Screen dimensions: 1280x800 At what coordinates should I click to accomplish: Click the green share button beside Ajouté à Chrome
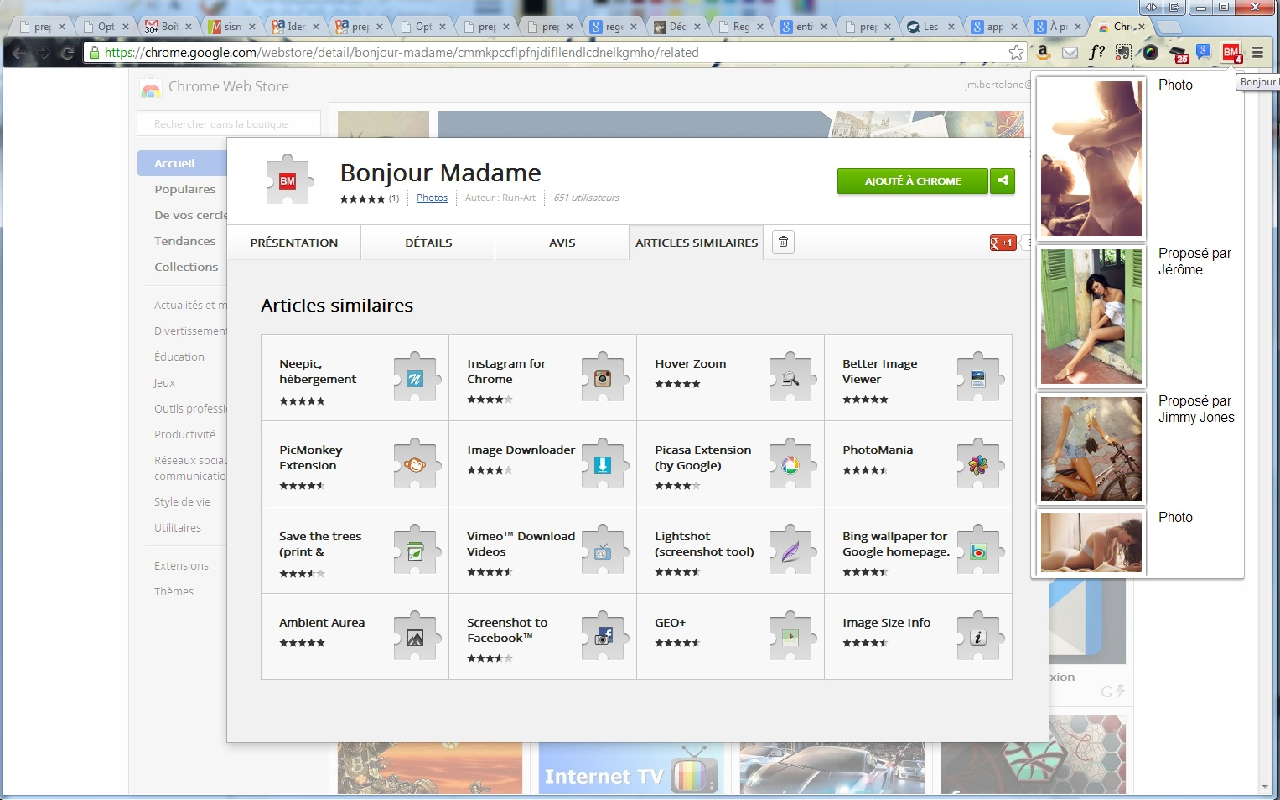1002,181
